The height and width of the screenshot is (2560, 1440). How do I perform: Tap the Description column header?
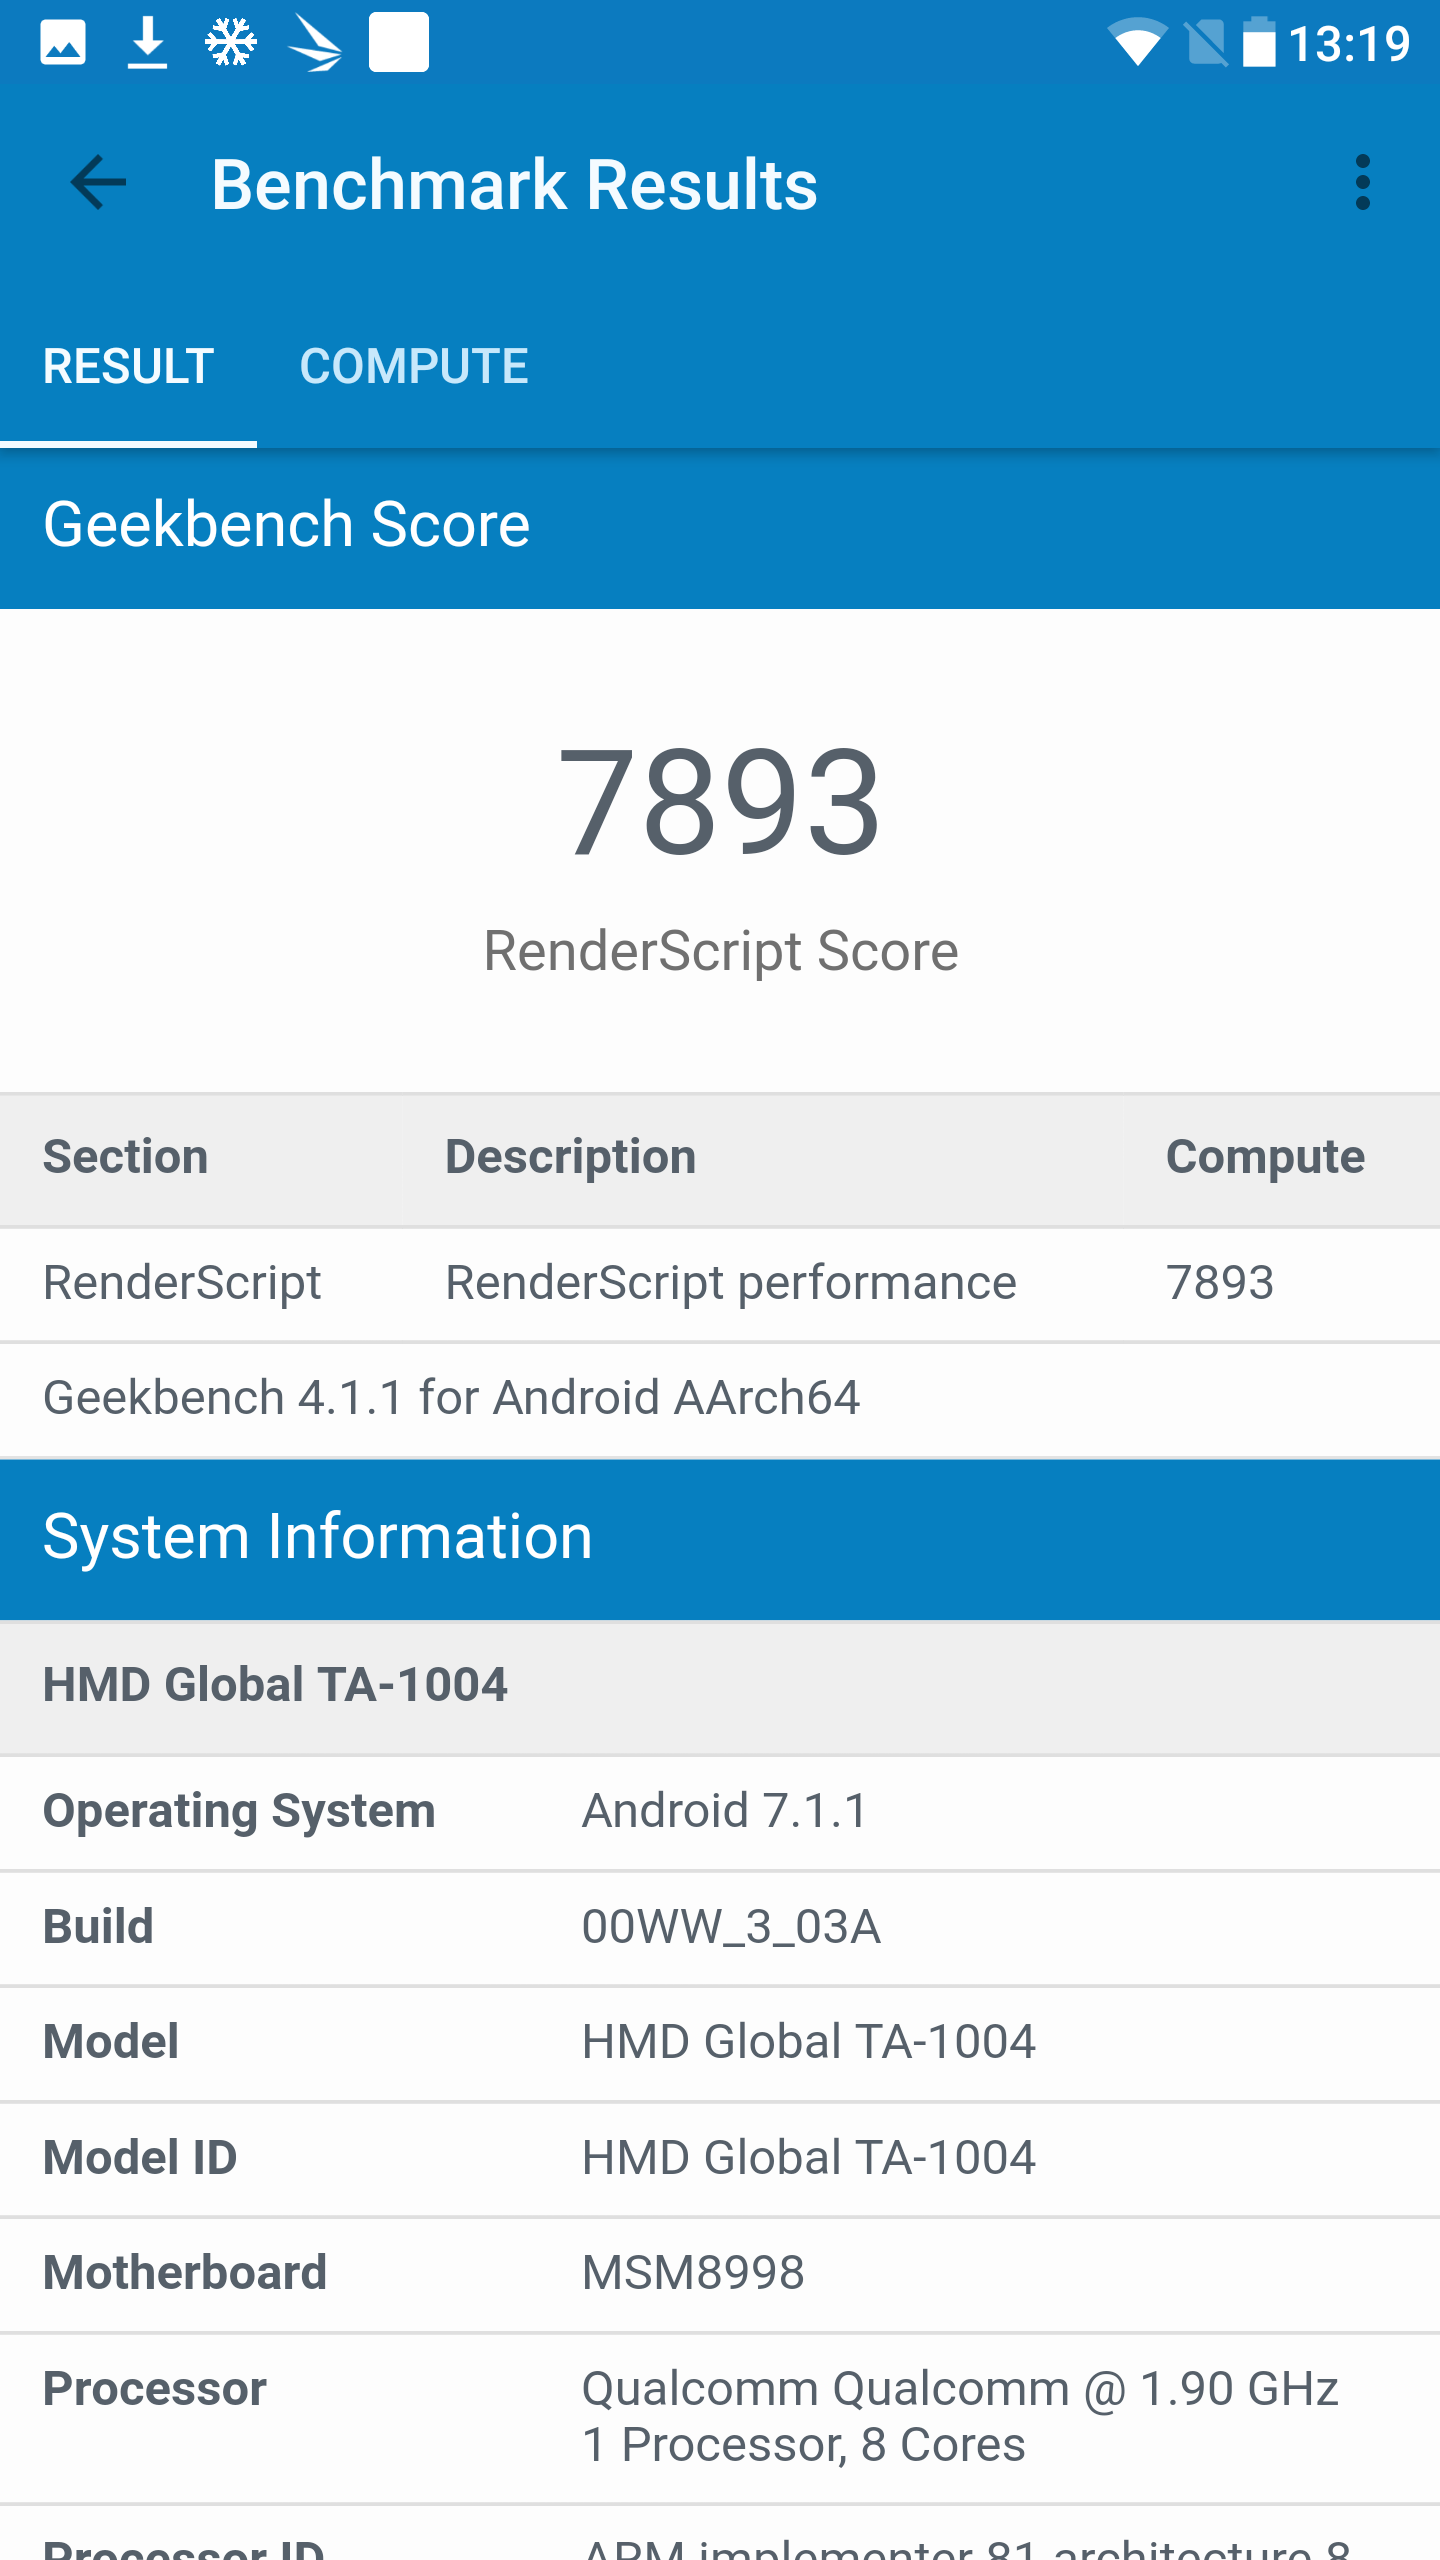[x=571, y=1157]
